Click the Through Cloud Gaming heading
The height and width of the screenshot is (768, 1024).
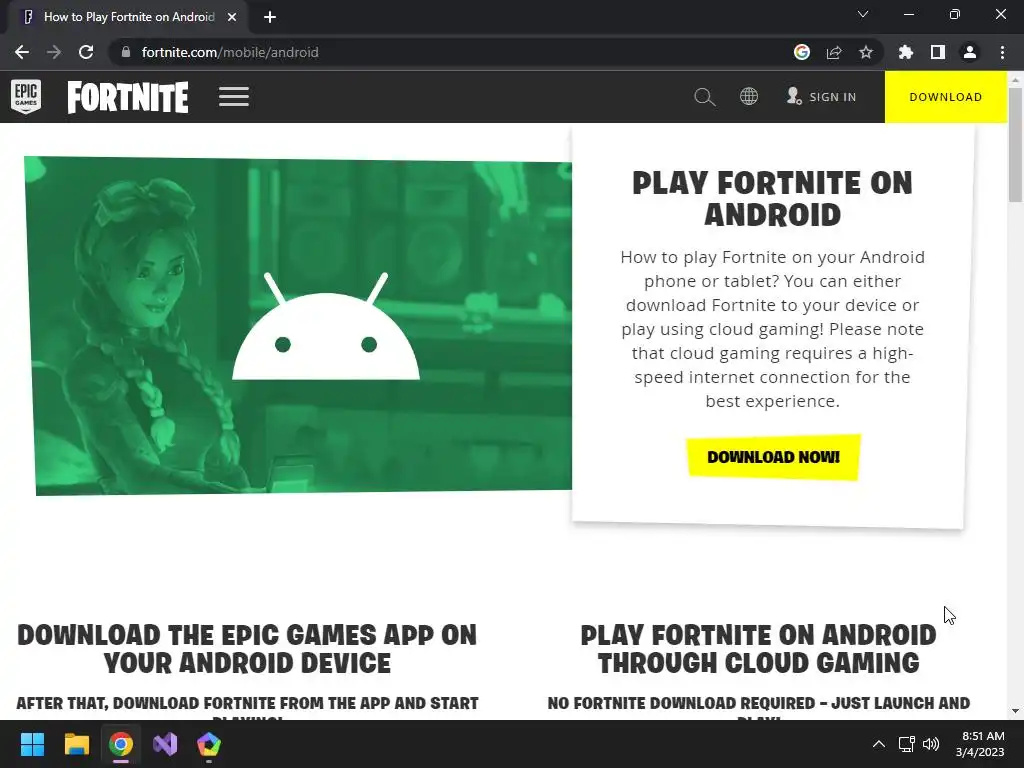(758, 648)
